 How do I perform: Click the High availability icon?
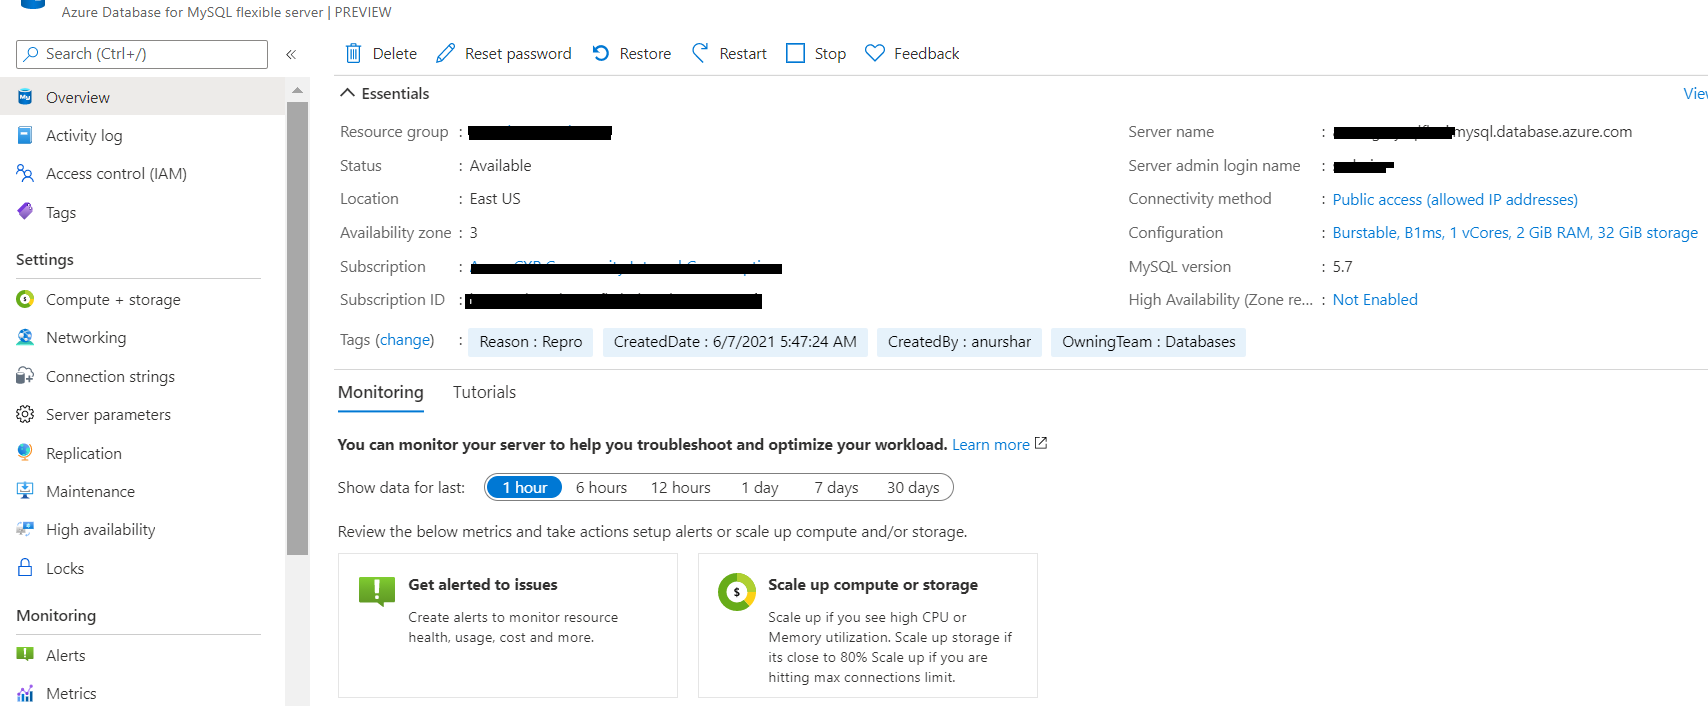(x=25, y=529)
